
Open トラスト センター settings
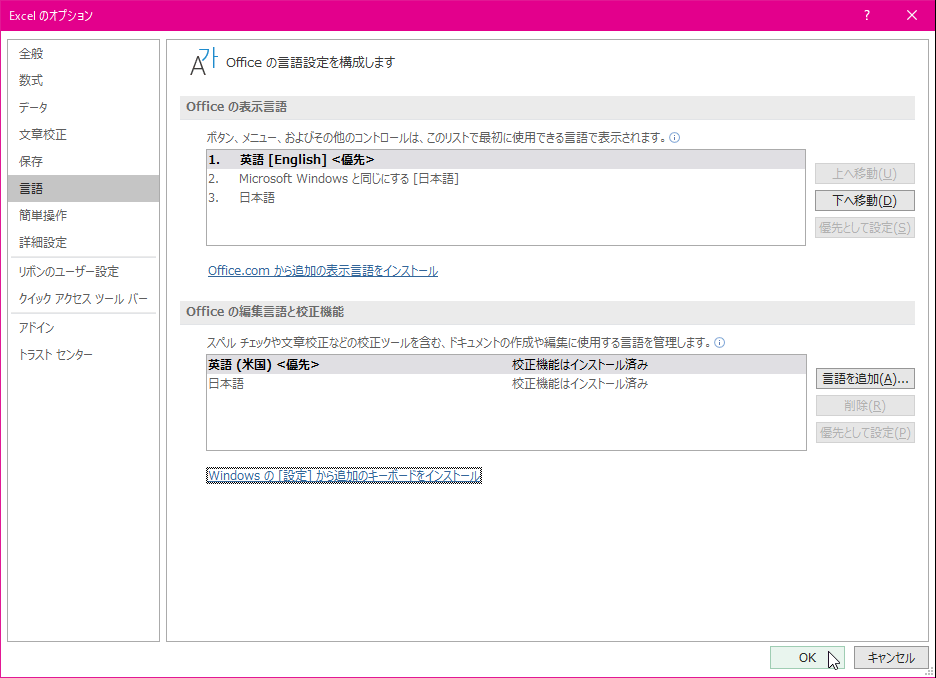[x=84, y=355]
